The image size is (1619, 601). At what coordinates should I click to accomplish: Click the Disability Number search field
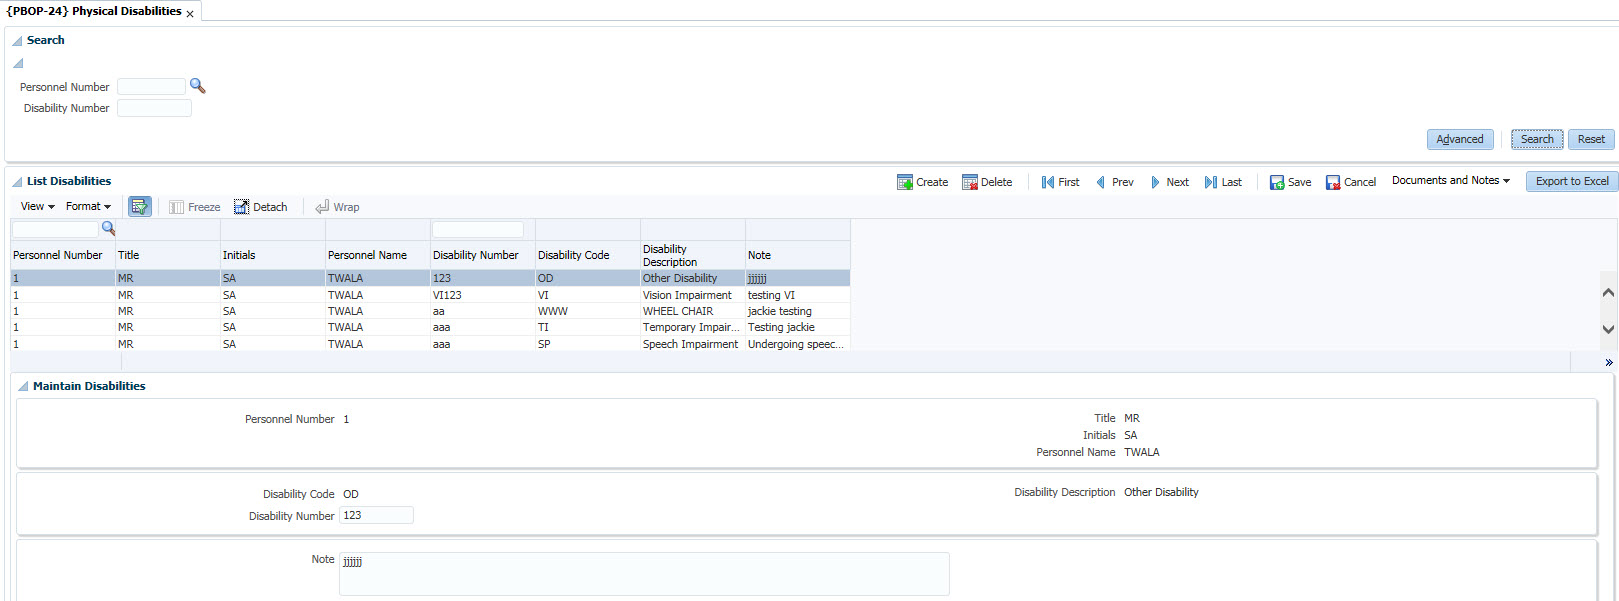coord(154,108)
